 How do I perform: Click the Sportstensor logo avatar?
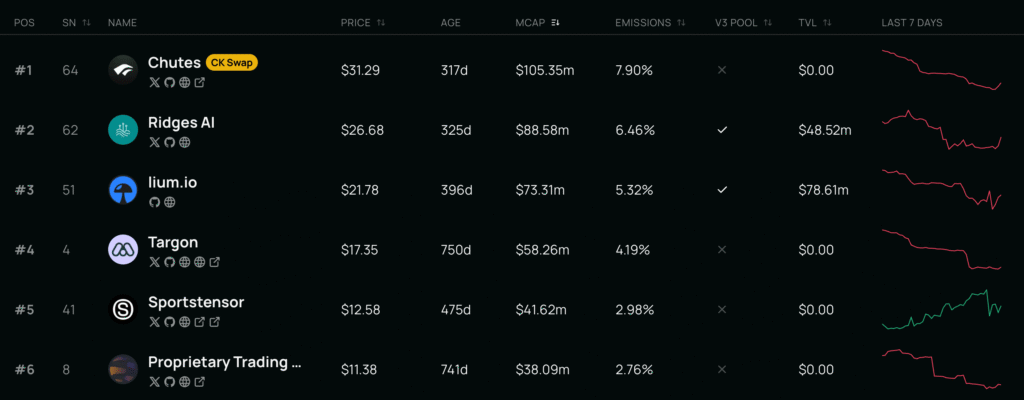123,310
